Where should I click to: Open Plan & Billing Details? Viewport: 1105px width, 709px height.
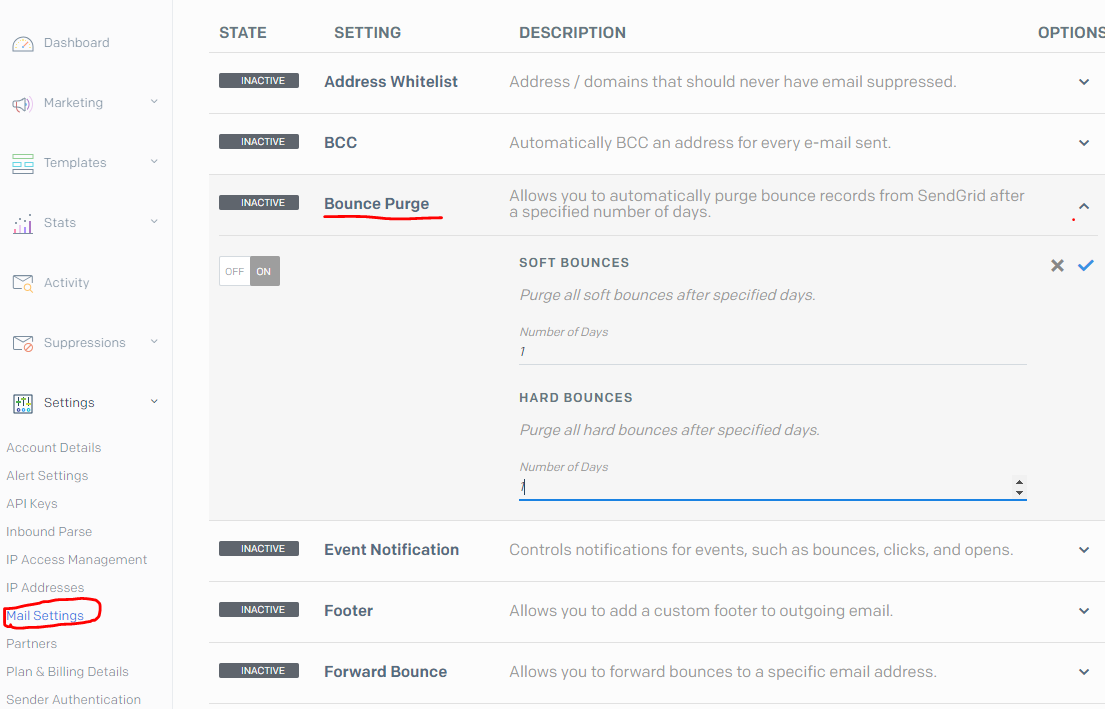[68, 672]
